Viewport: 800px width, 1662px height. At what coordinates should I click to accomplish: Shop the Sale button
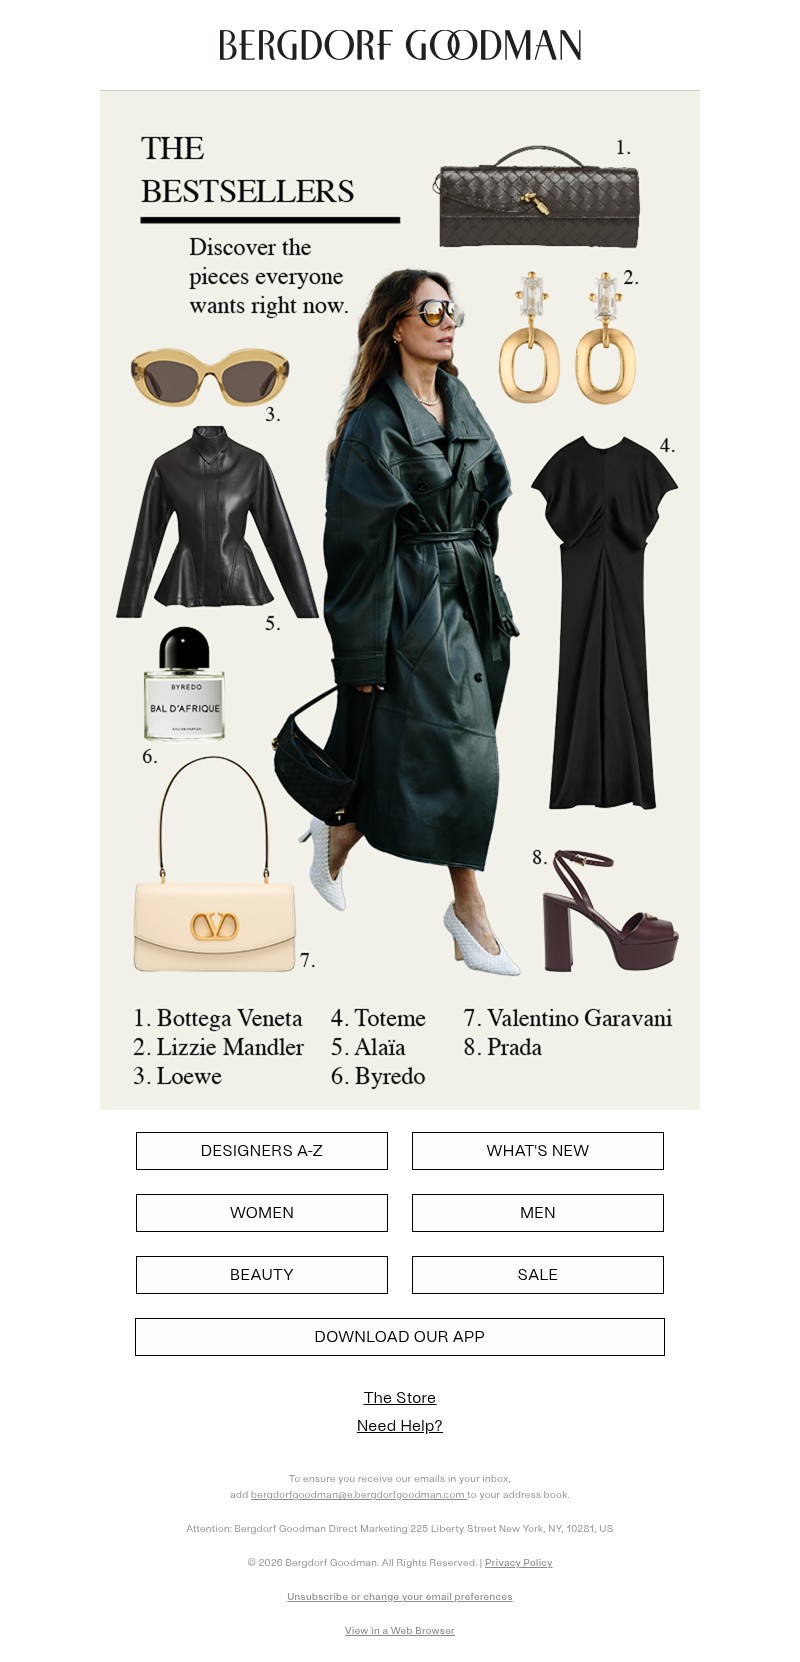[x=538, y=1275]
